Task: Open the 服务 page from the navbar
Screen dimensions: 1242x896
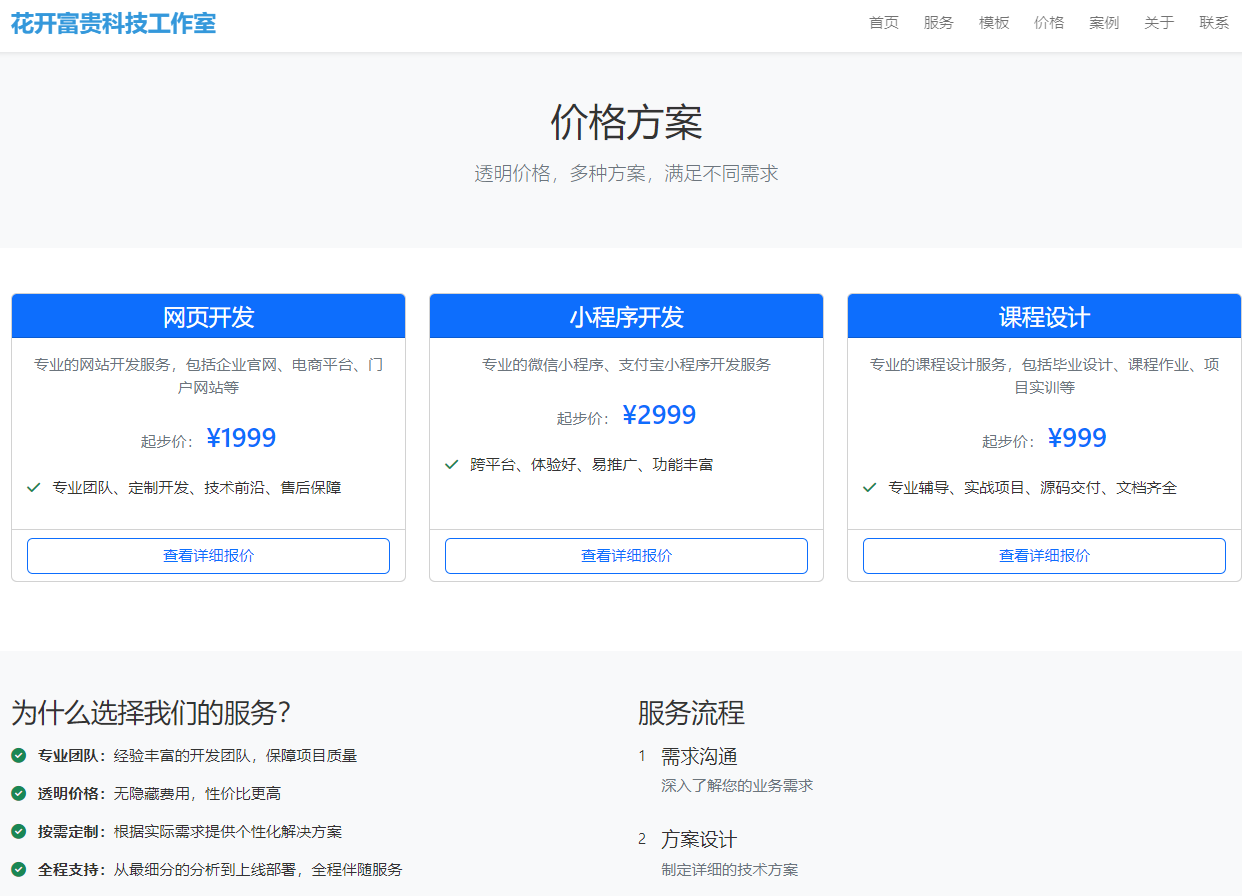Action: 939,22
